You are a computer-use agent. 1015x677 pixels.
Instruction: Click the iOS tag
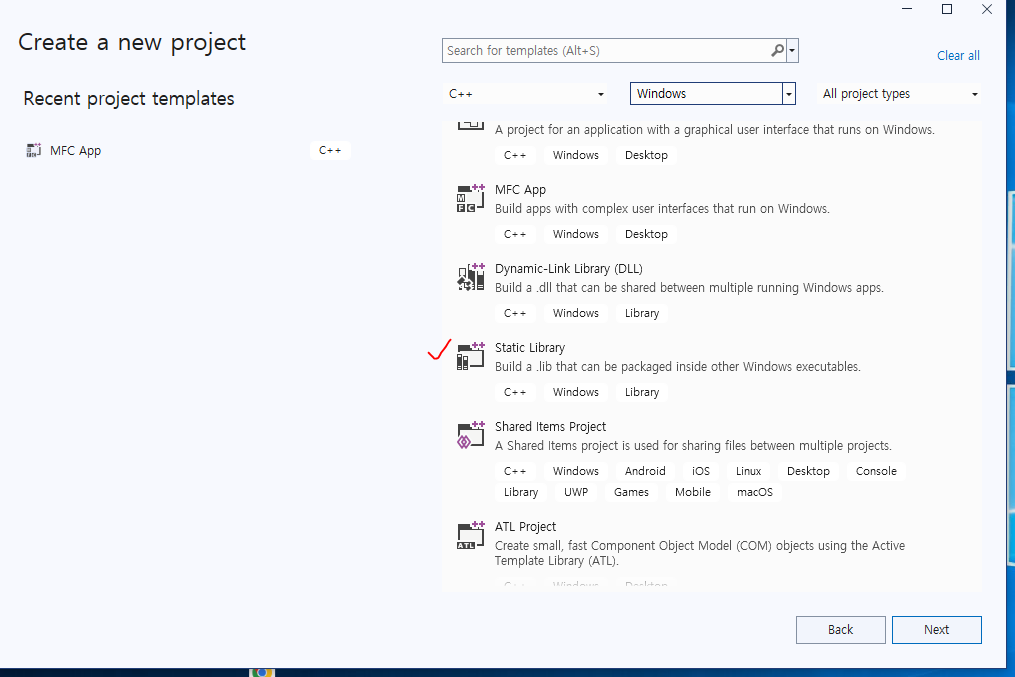(x=700, y=471)
